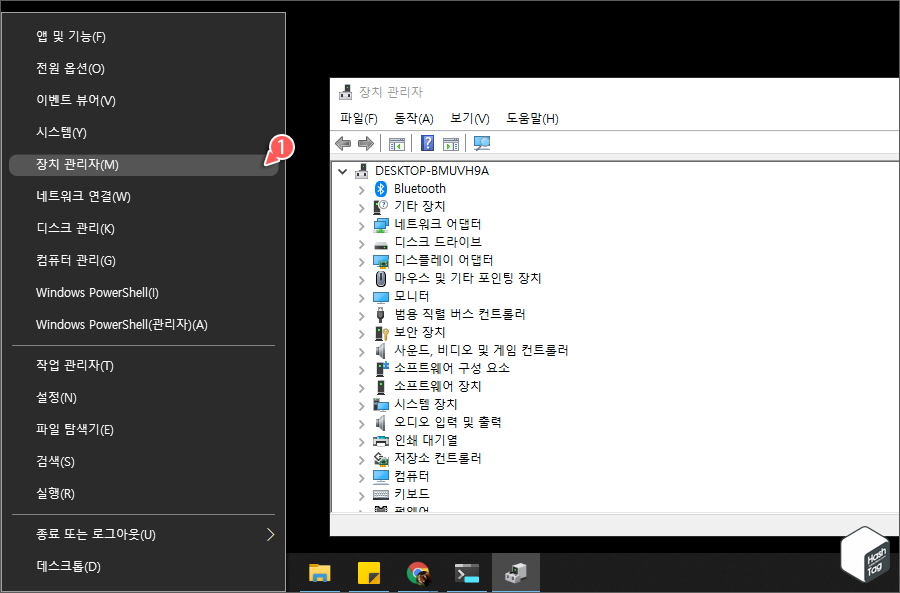Click the back navigation arrow
The image size is (900, 593).
(342, 143)
